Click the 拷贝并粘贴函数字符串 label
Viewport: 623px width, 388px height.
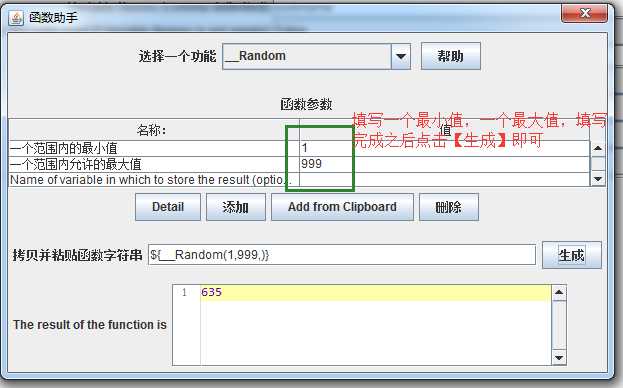coord(77,255)
